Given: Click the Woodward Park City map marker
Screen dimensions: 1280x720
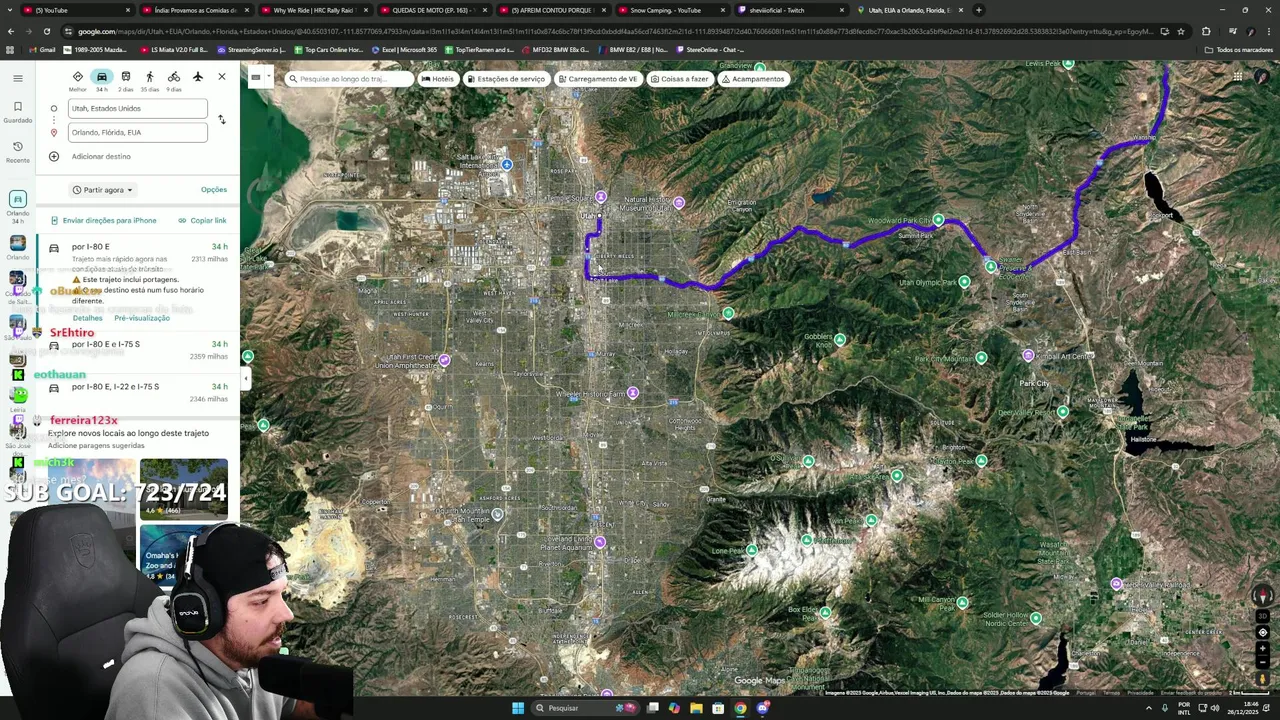Looking at the screenshot, I should click(938, 220).
